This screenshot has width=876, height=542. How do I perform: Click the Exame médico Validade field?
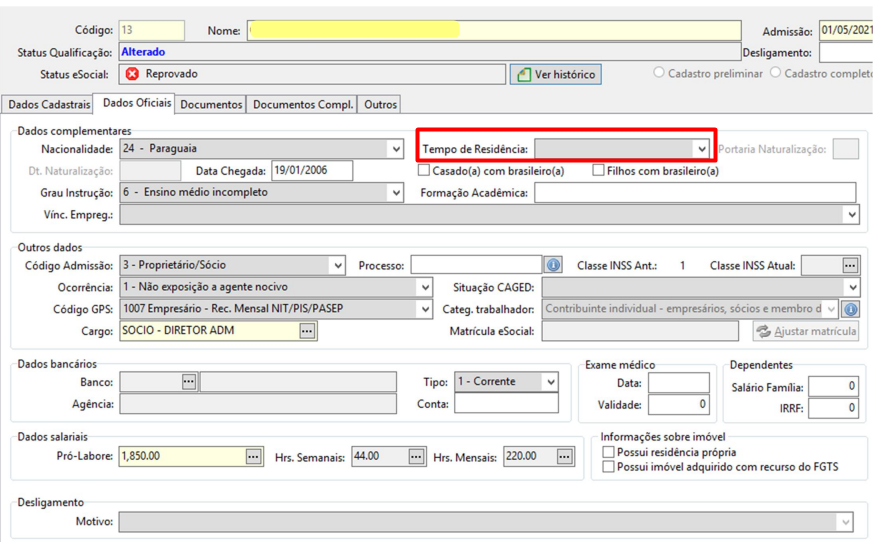[679, 405]
